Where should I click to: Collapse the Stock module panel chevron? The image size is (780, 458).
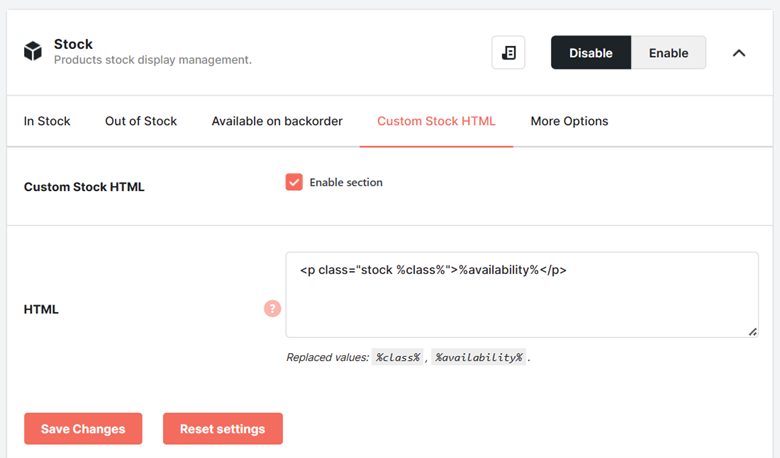click(x=739, y=53)
